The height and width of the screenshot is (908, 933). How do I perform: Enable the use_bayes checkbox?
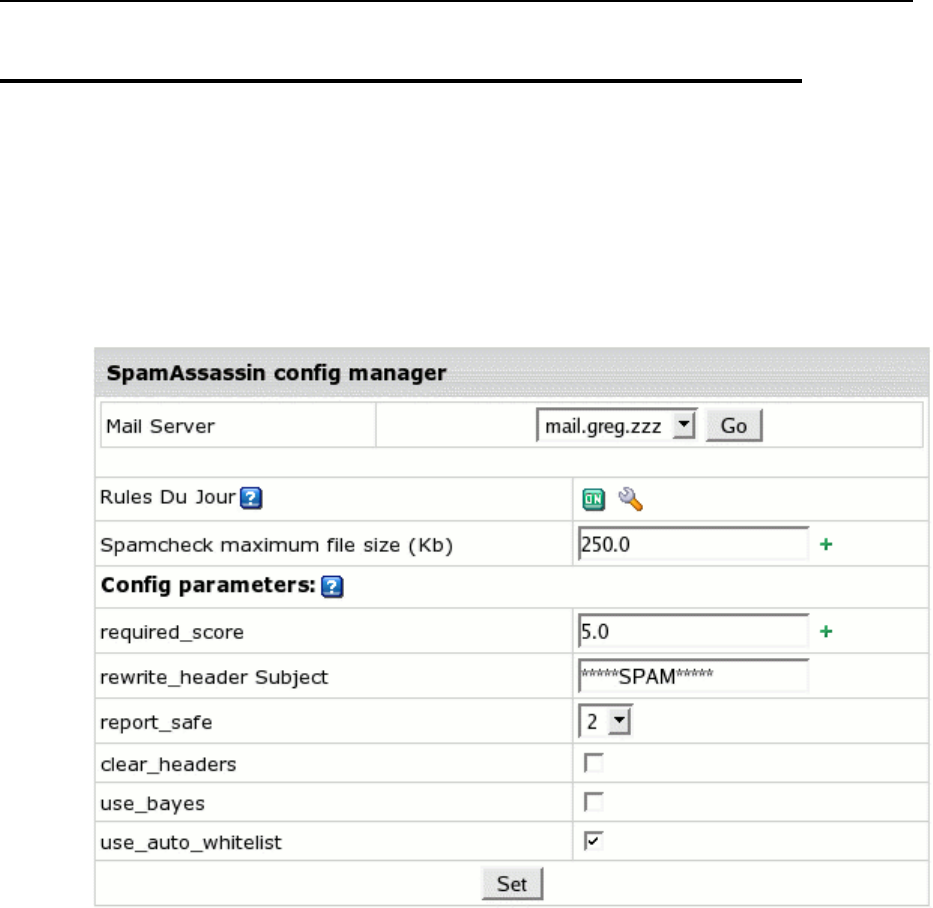(594, 803)
